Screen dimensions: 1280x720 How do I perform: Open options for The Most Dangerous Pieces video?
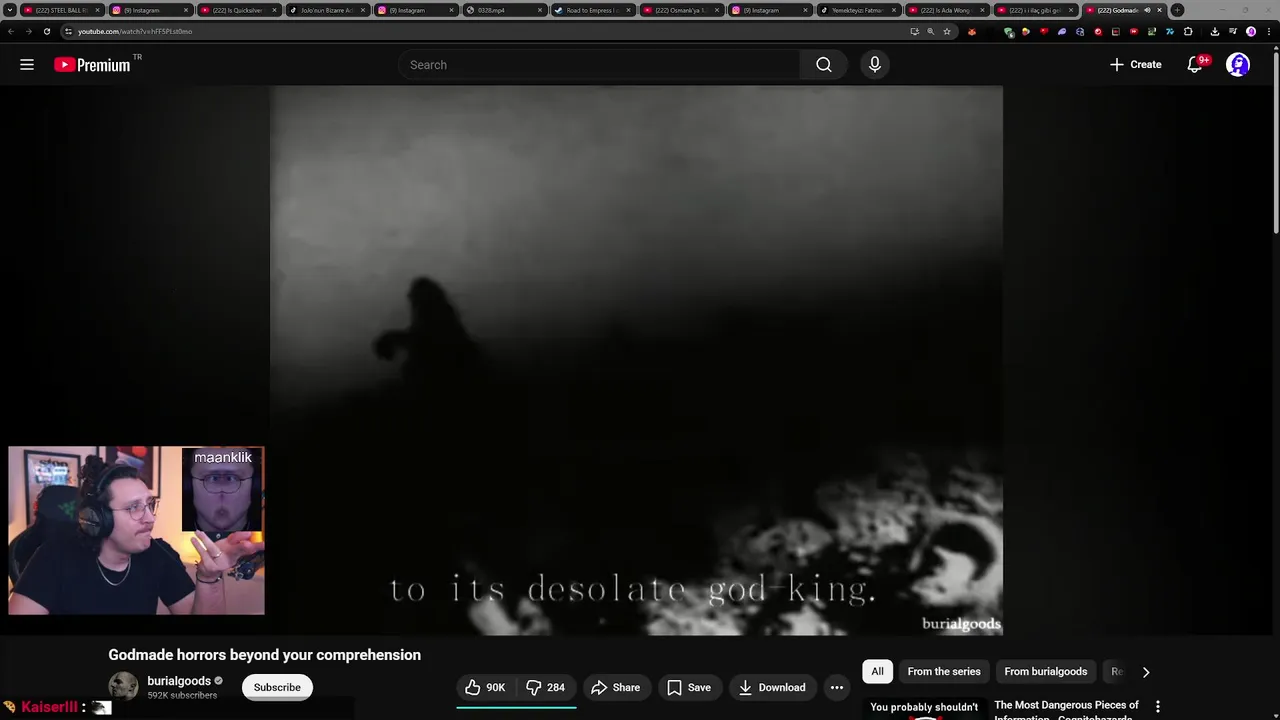tap(1158, 706)
